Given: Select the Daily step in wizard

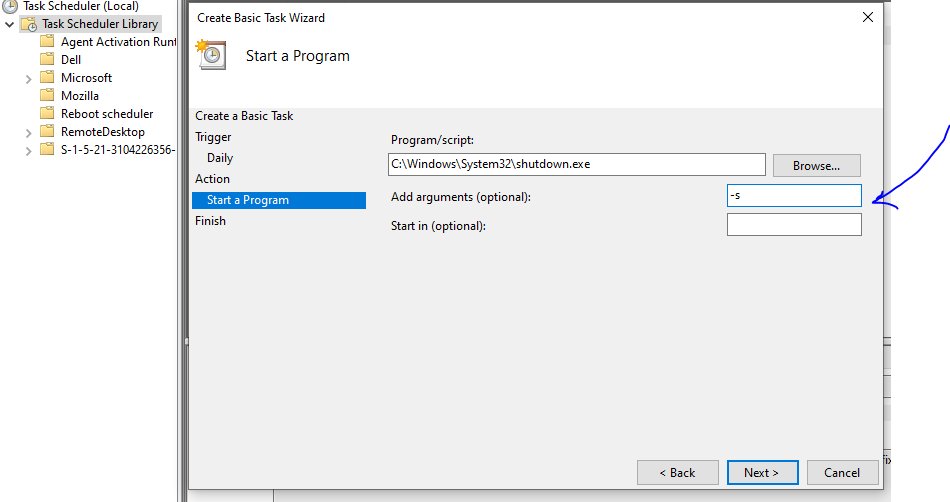Looking at the screenshot, I should 220,158.
